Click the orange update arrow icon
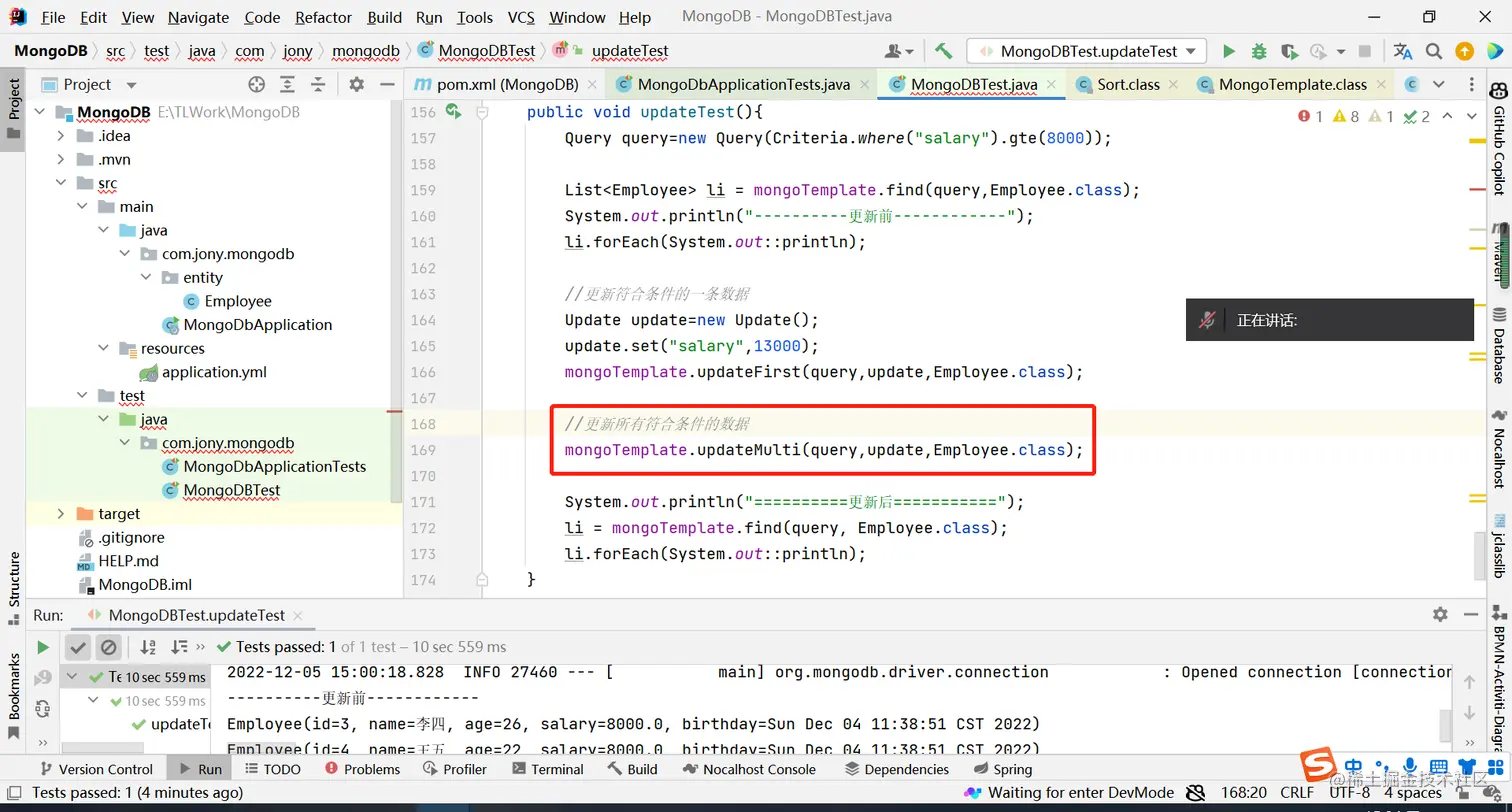Screen dimensions: 1512x812 [1464, 51]
